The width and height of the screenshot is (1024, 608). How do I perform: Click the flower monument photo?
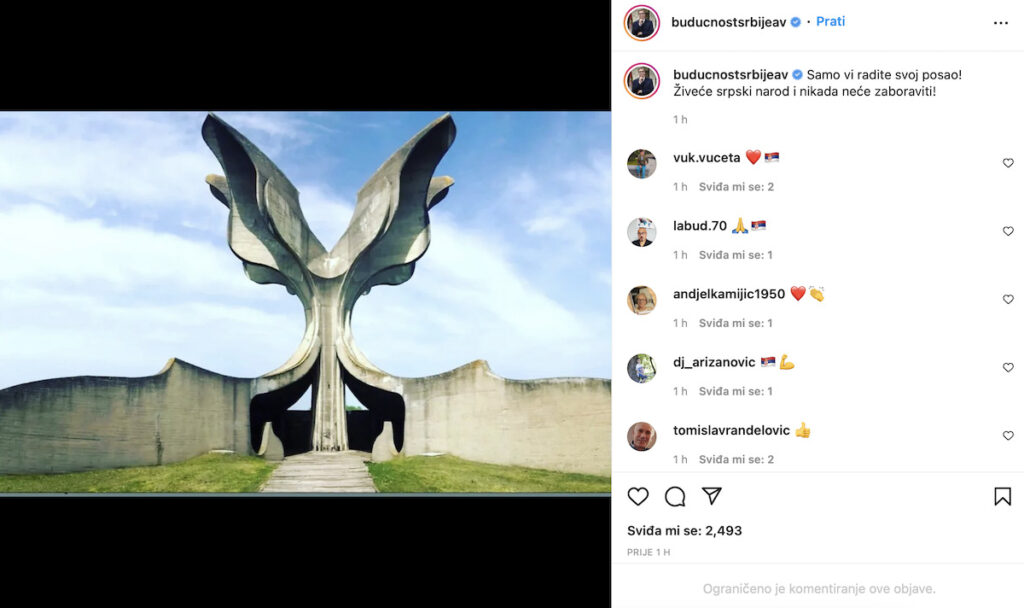coord(306,303)
